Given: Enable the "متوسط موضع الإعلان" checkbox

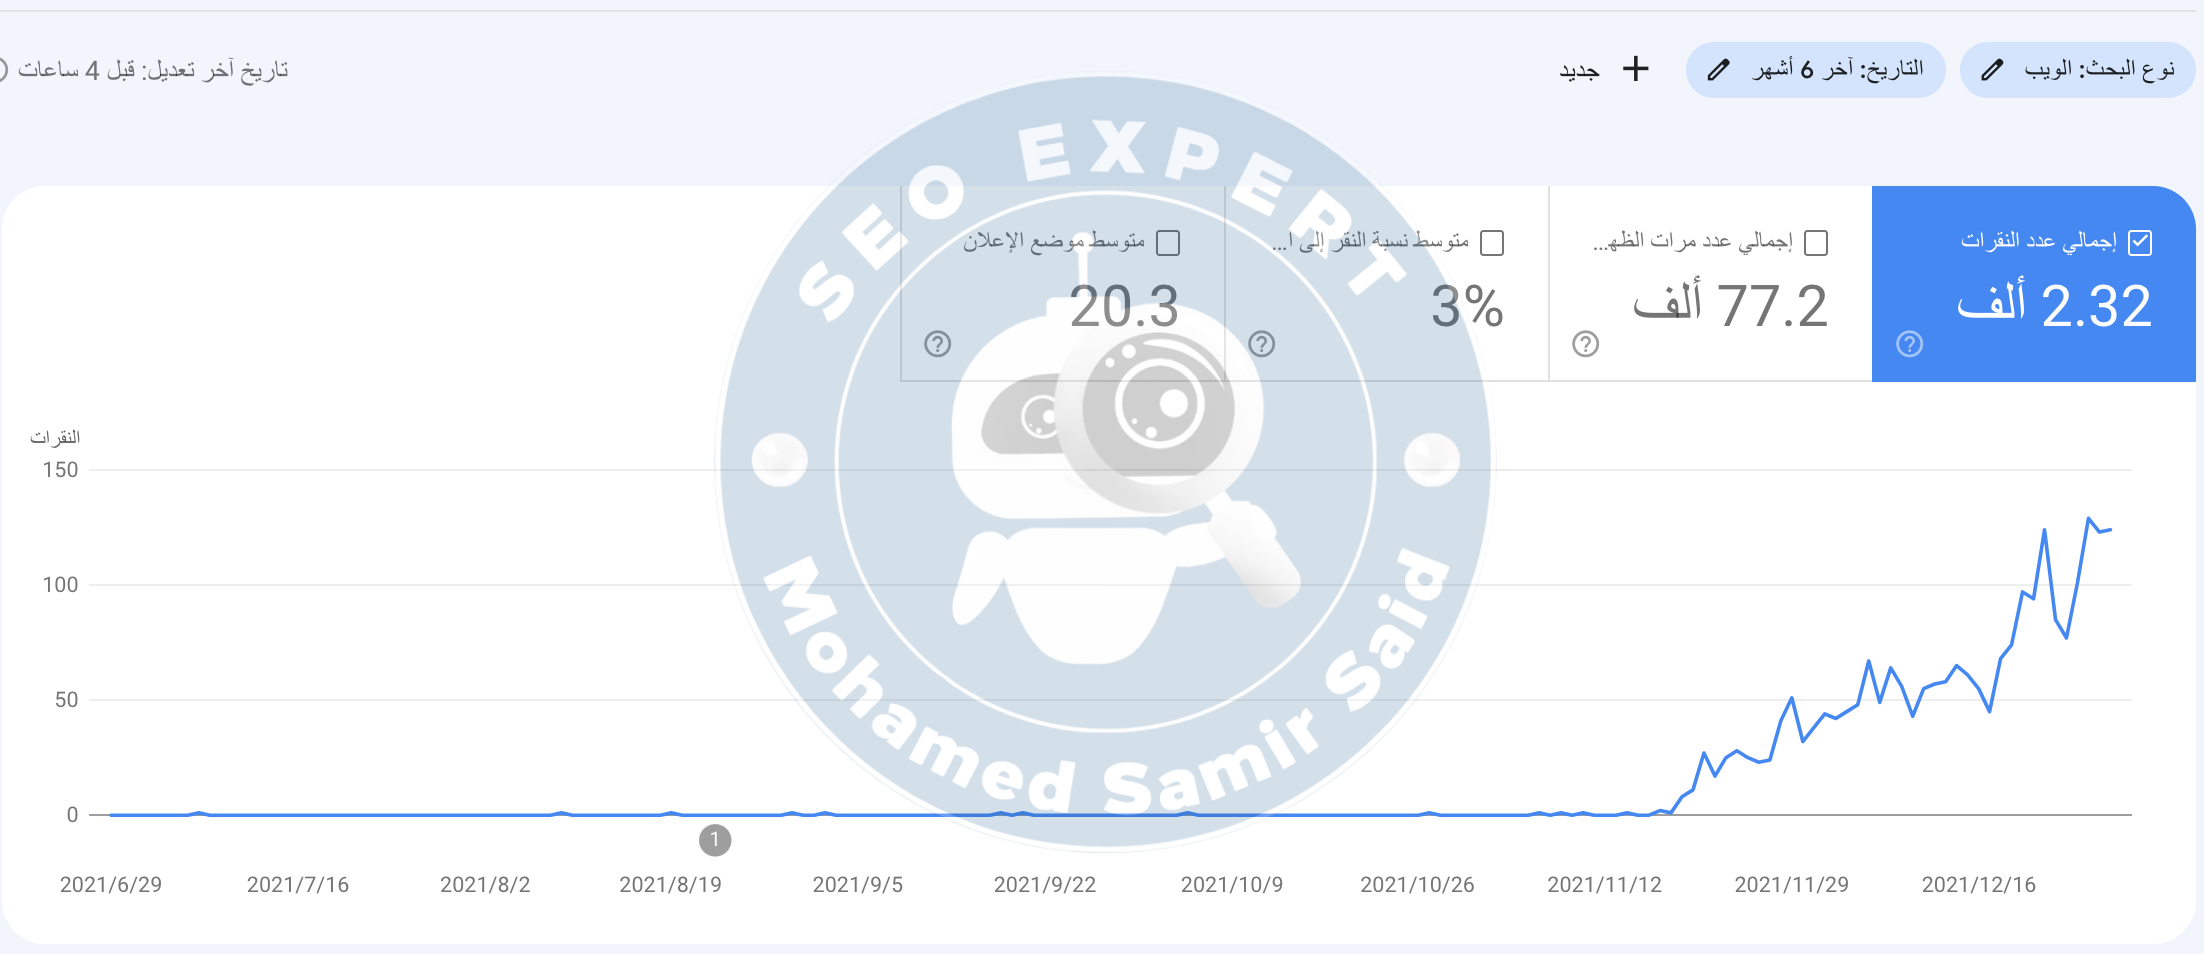Looking at the screenshot, I should [1168, 242].
